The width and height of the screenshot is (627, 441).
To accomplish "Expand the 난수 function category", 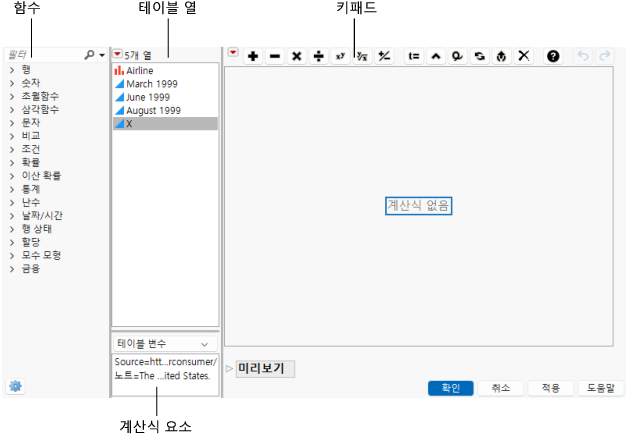I will [x=12, y=202].
